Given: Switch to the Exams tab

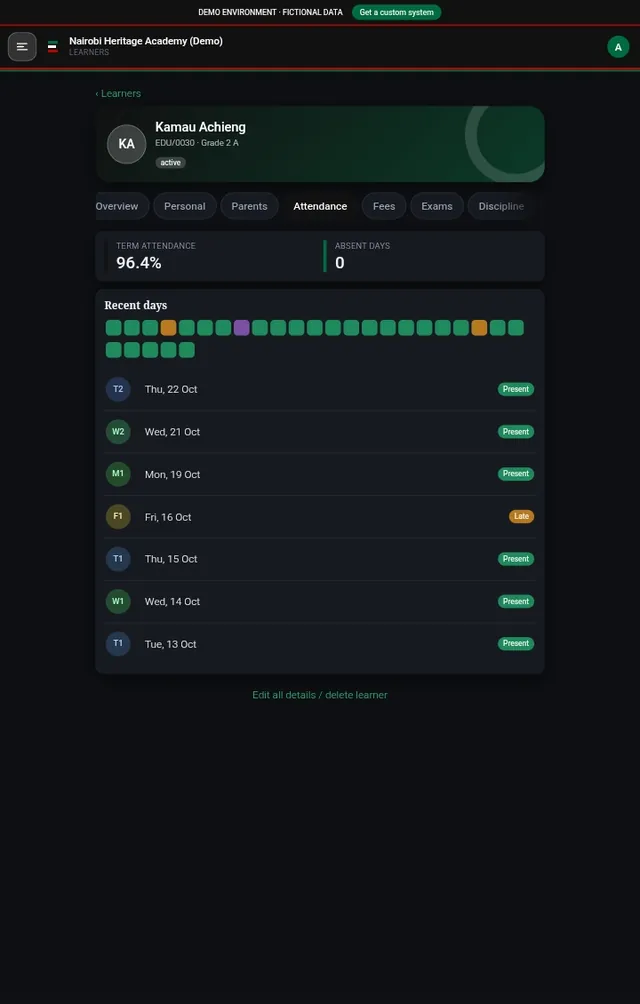Looking at the screenshot, I should (x=436, y=206).
